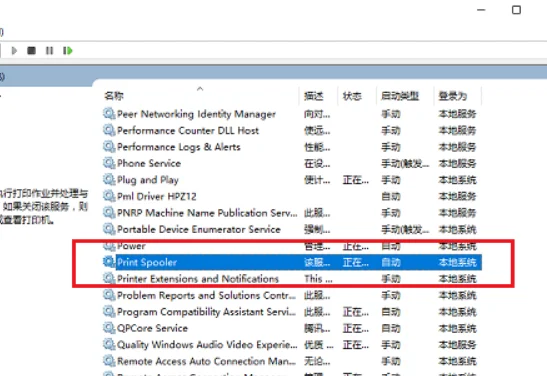Image resolution: width=547 pixels, height=376 pixels.
Task: Toggle sort arrow above 名称 column
Action: click(x=200, y=89)
